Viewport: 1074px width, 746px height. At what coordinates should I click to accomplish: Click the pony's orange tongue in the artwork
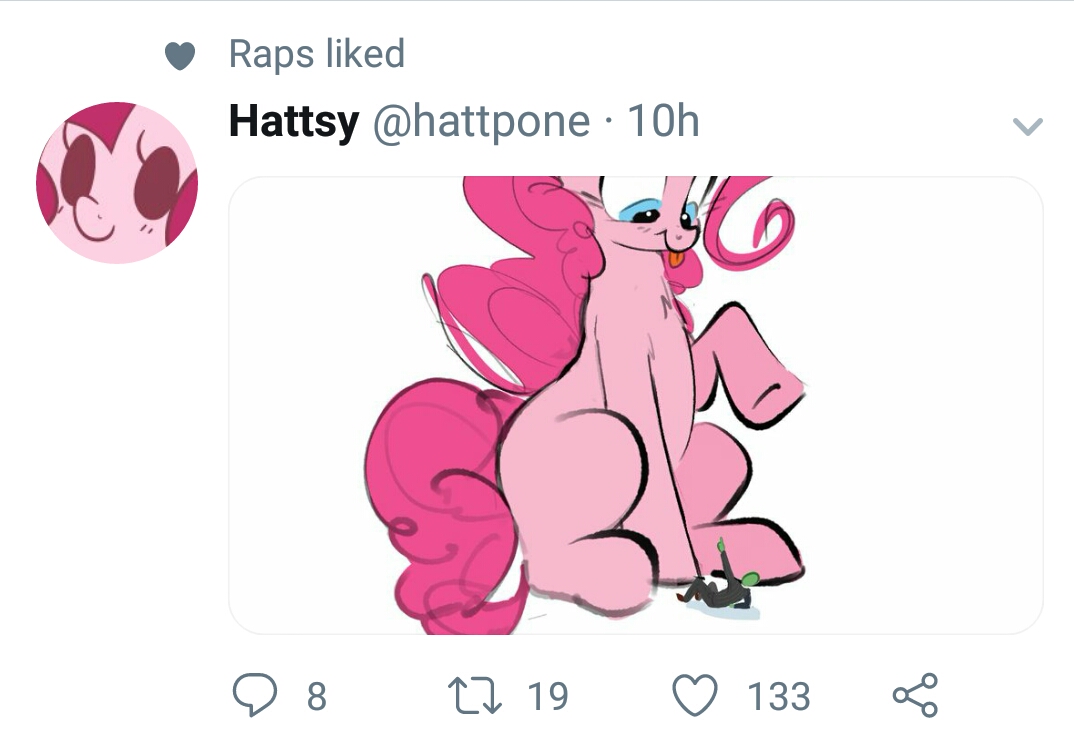[x=677, y=262]
